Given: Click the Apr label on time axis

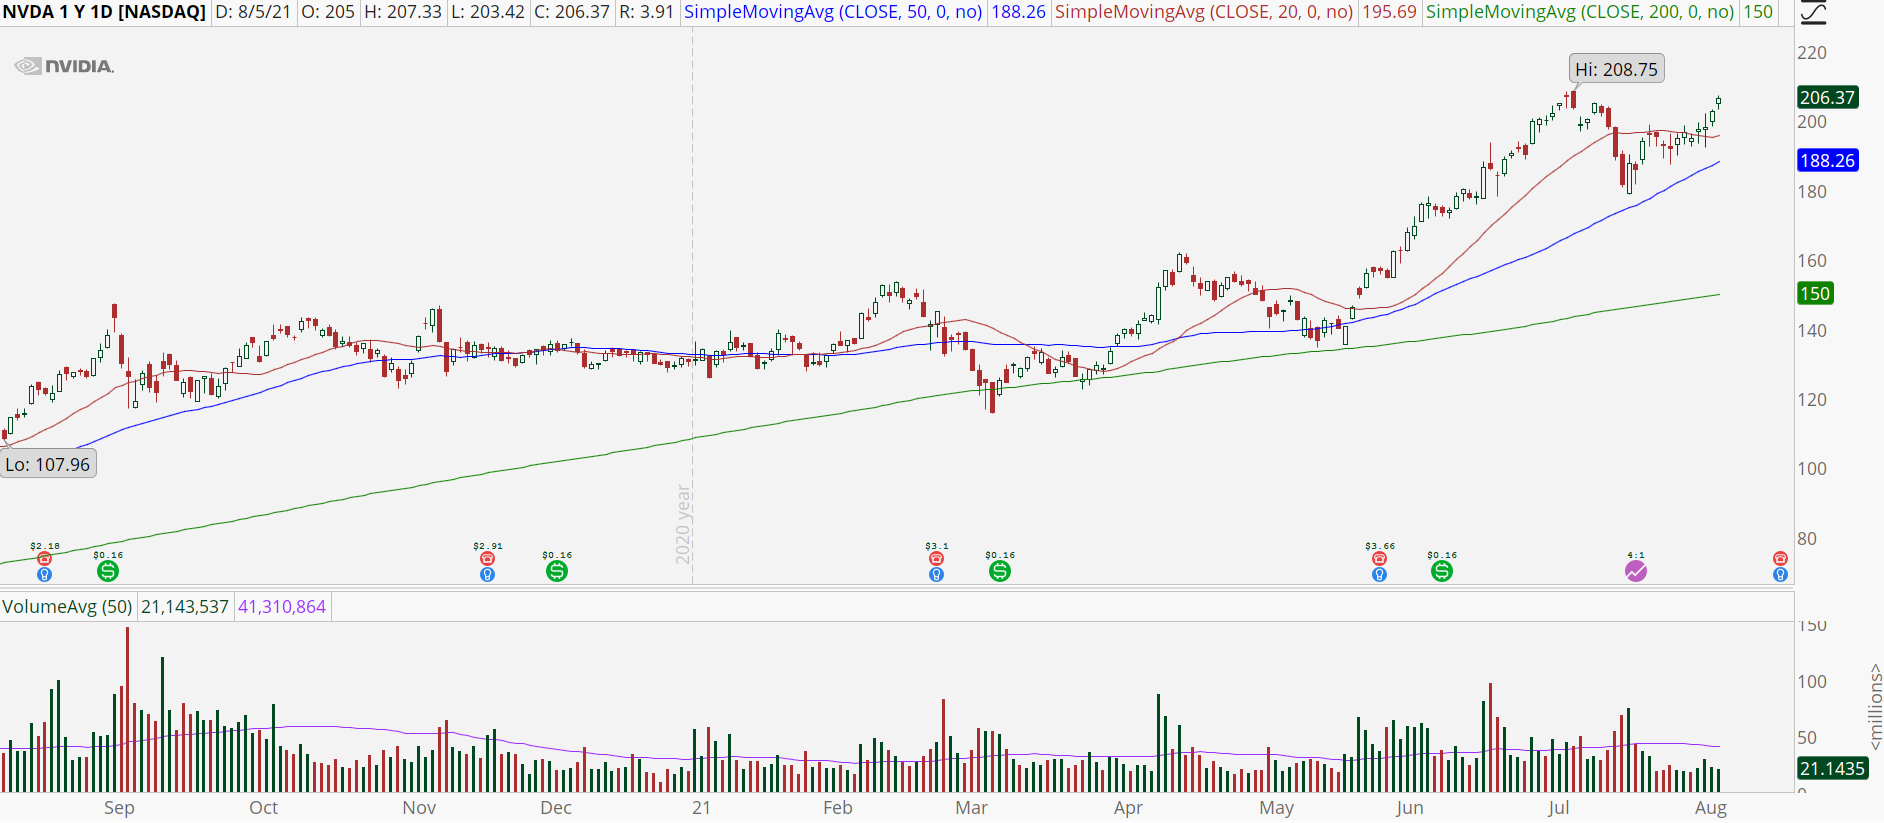Looking at the screenshot, I should (1128, 808).
